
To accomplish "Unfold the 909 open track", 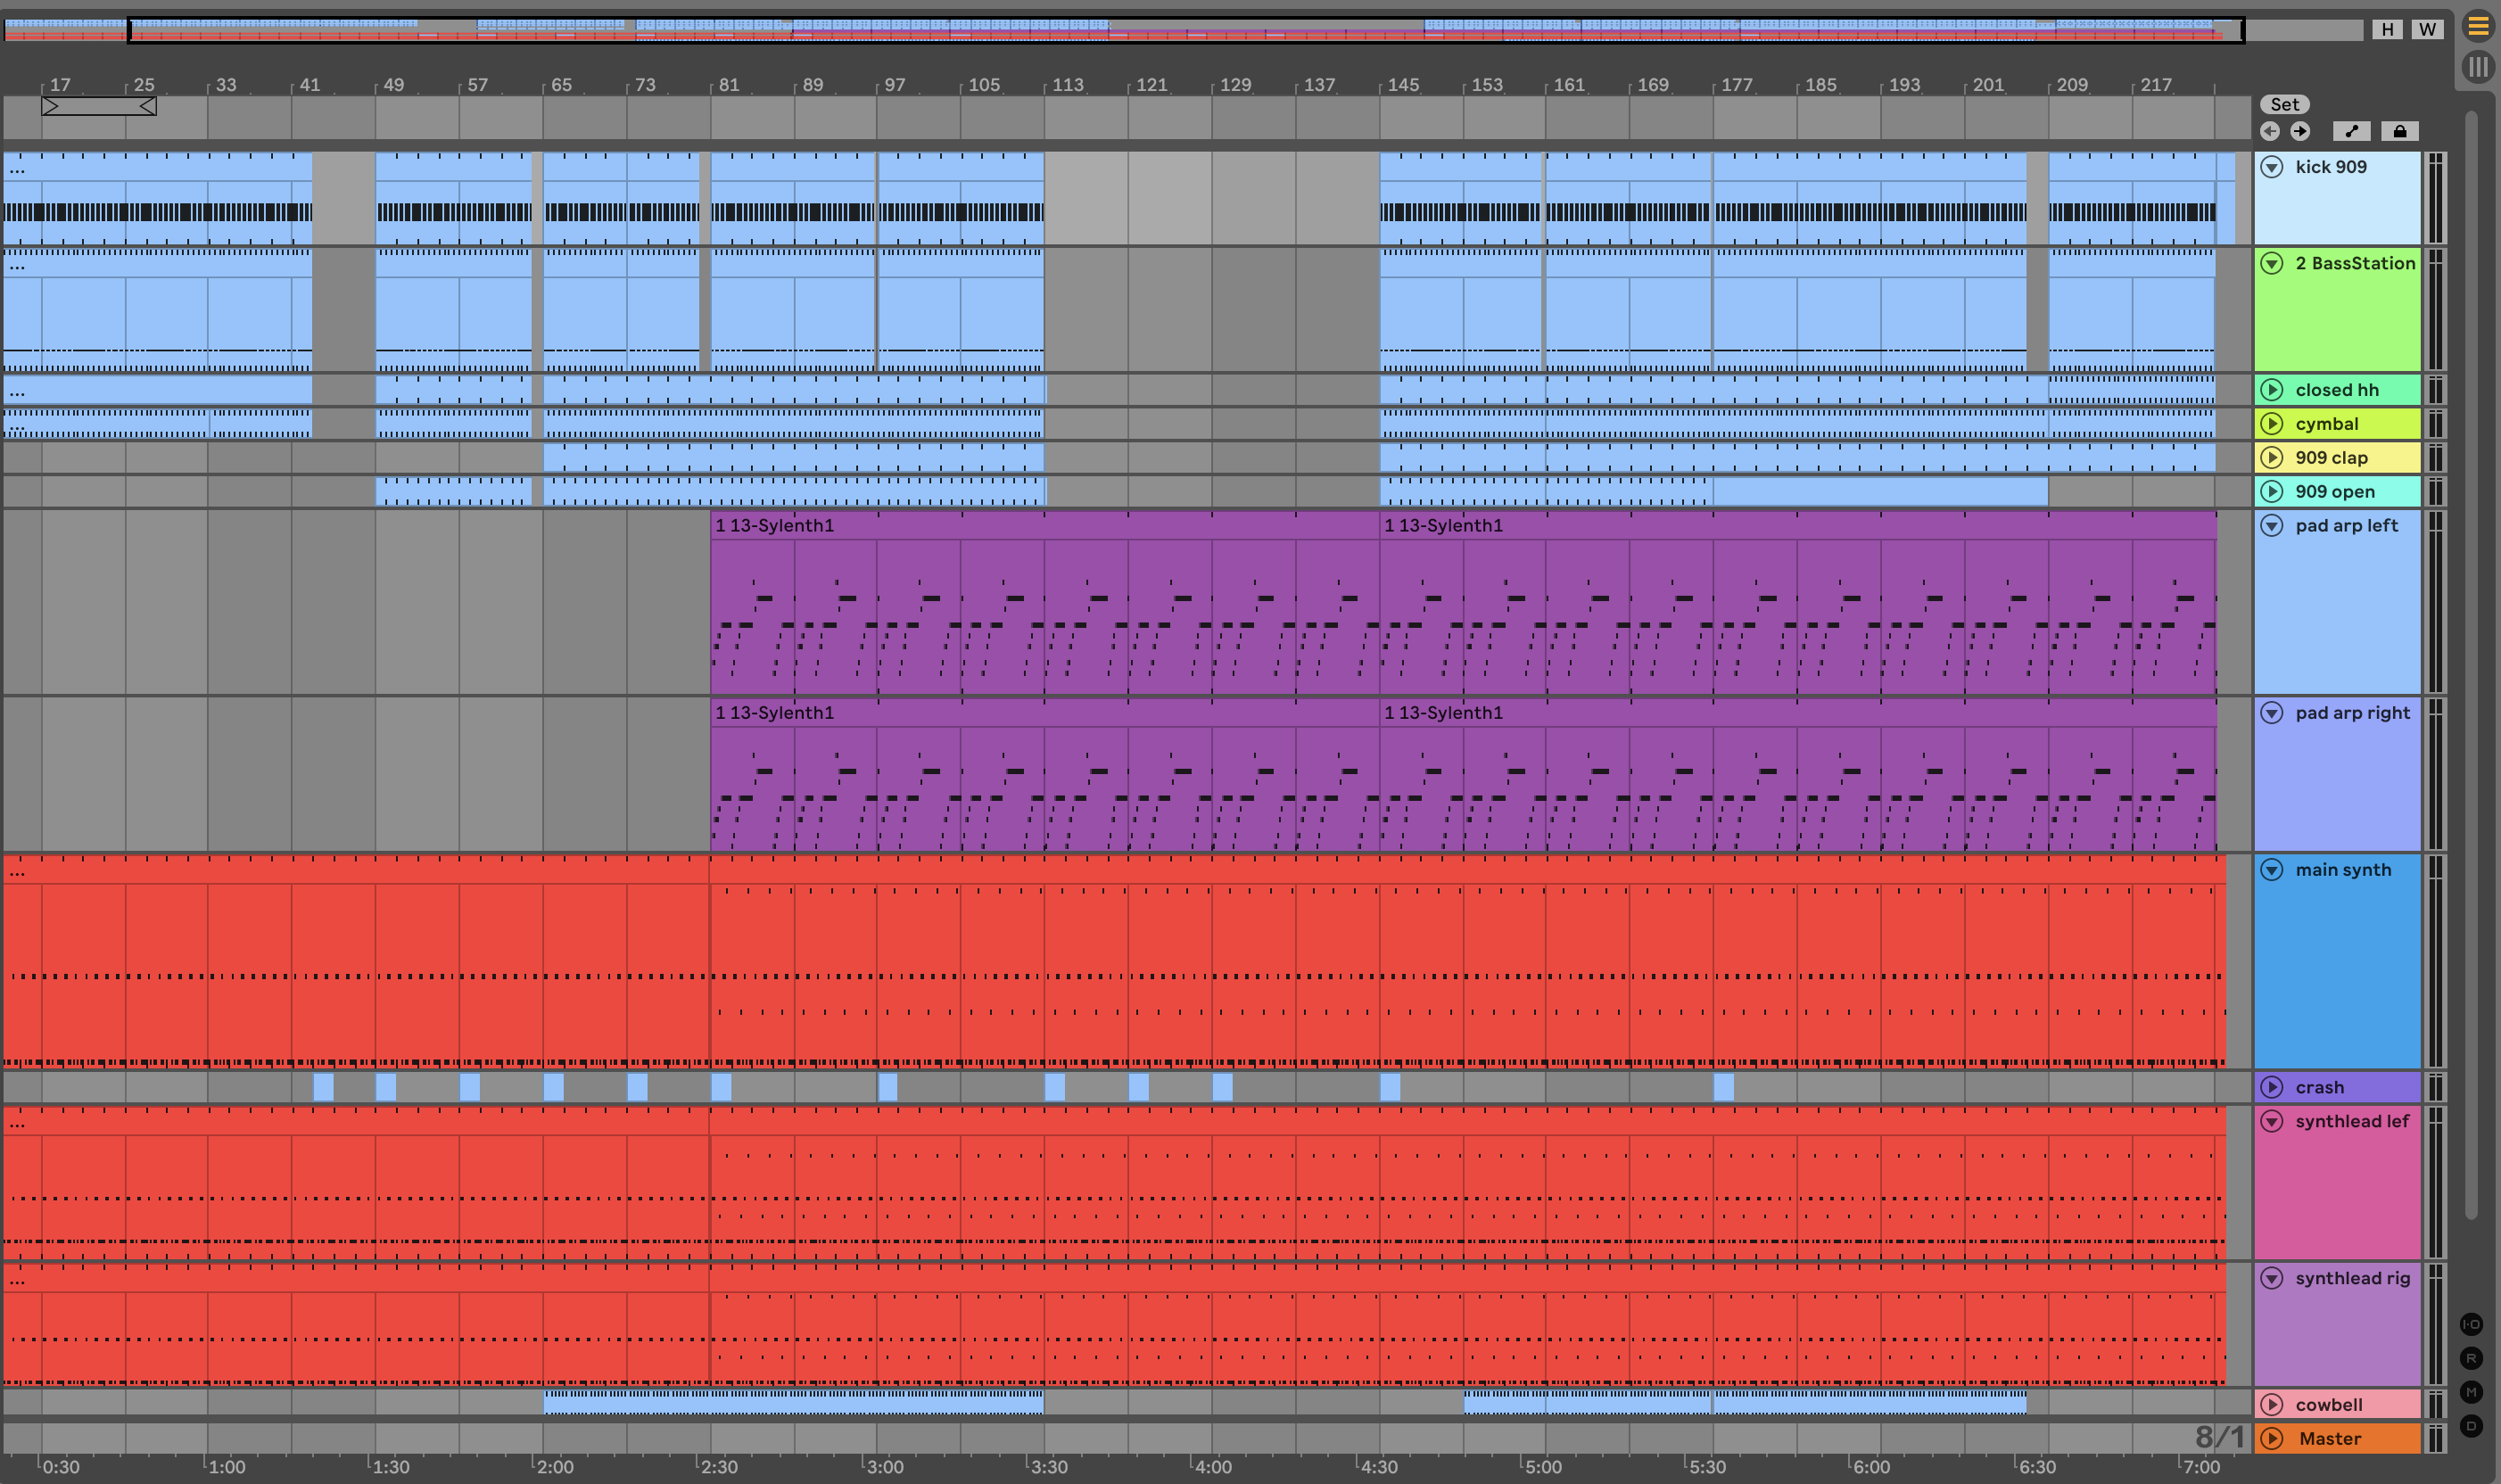I will 2272,492.
